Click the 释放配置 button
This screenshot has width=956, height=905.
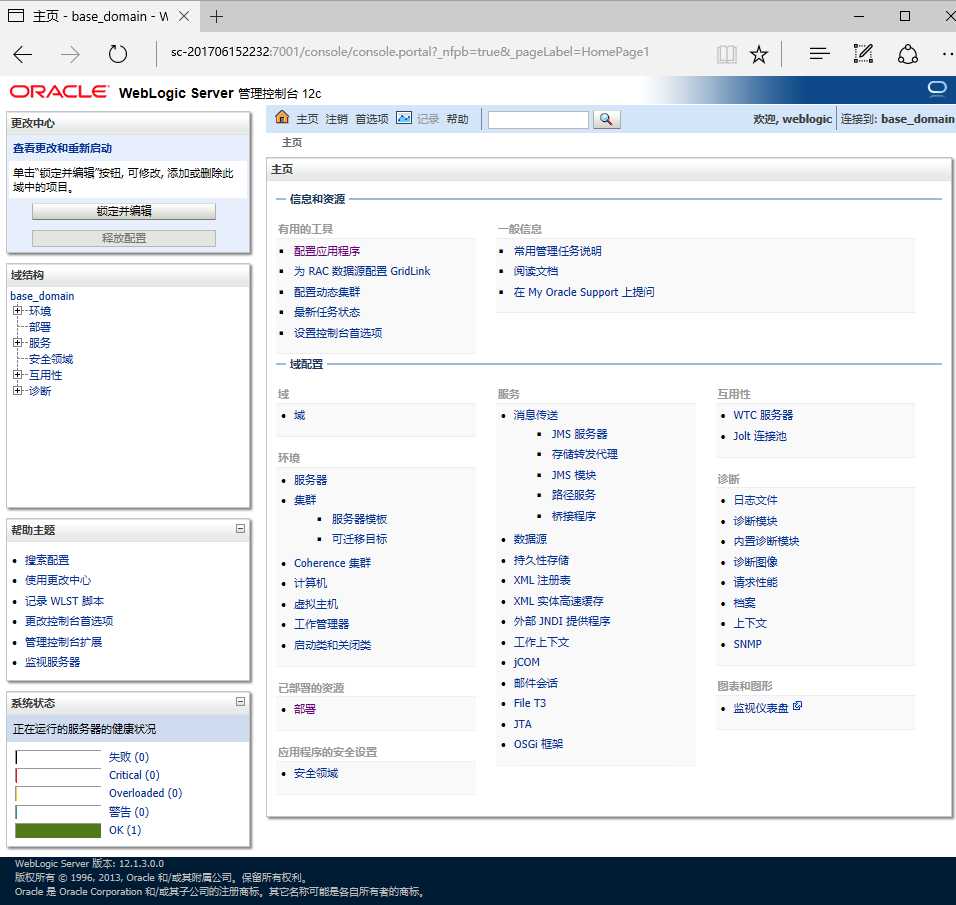(x=124, y=238)
